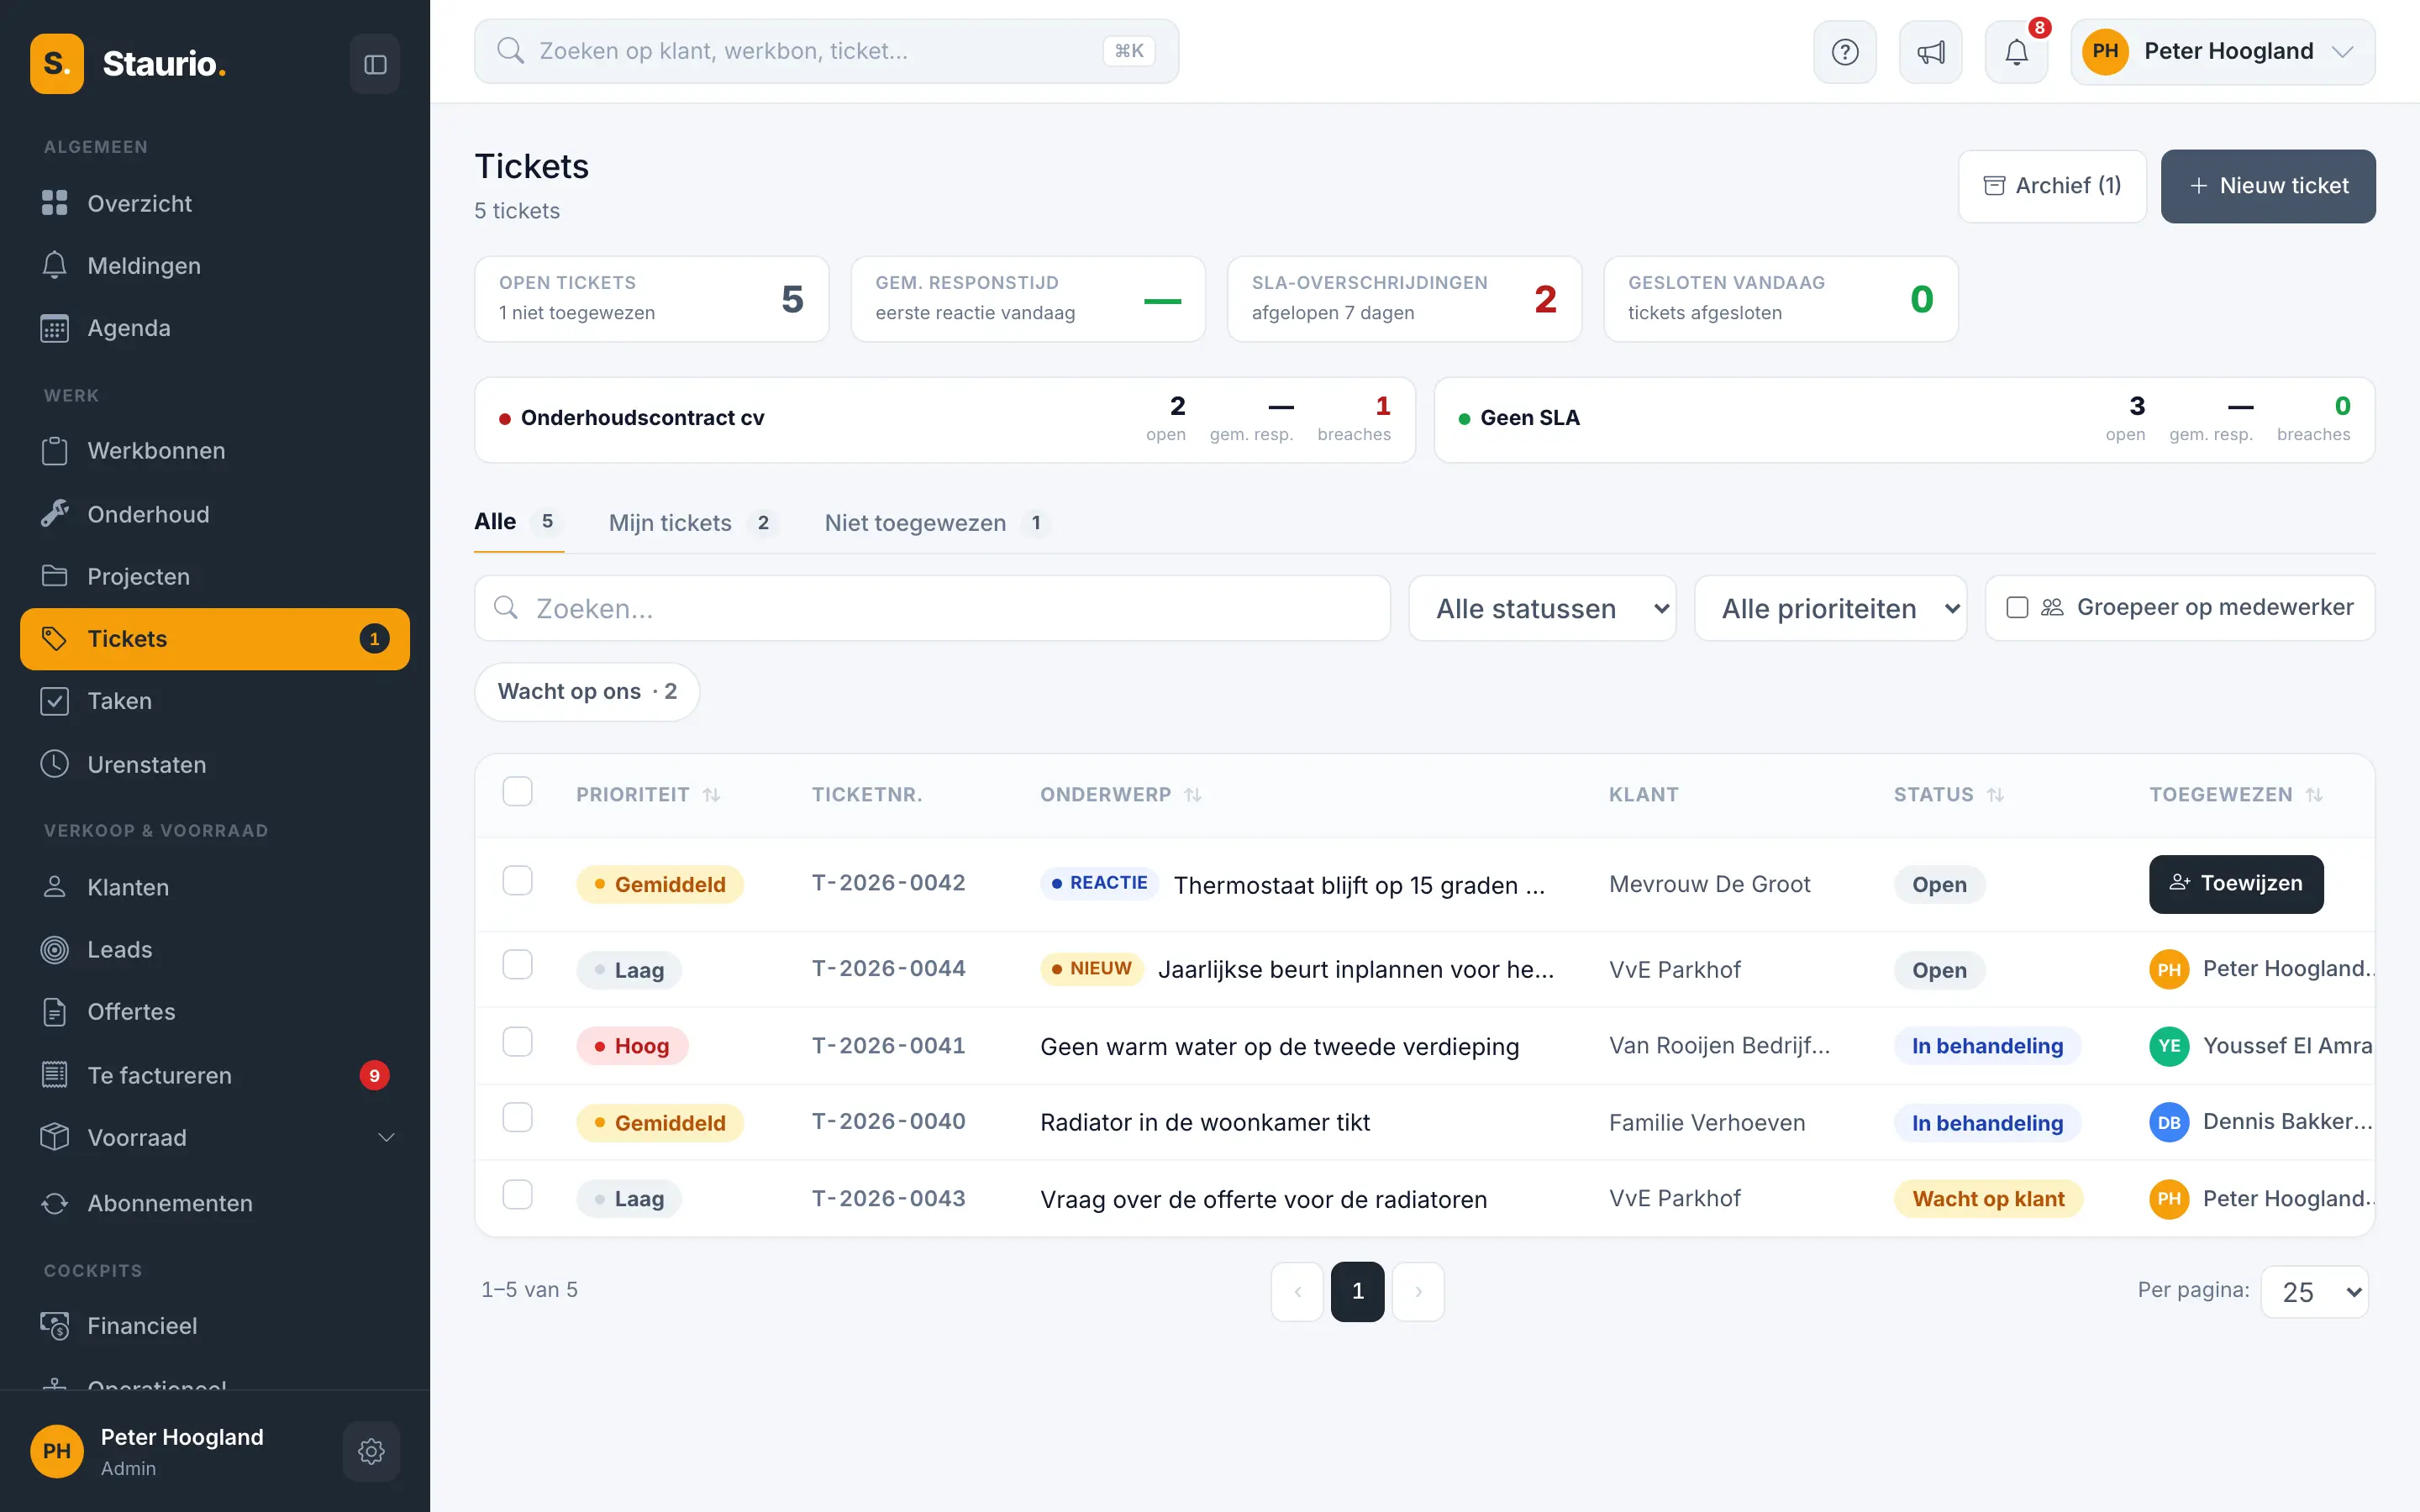Open Peter Hoogland user menu in top bar
This screenshot has width=2420, height=1512.
[2222, 52]
